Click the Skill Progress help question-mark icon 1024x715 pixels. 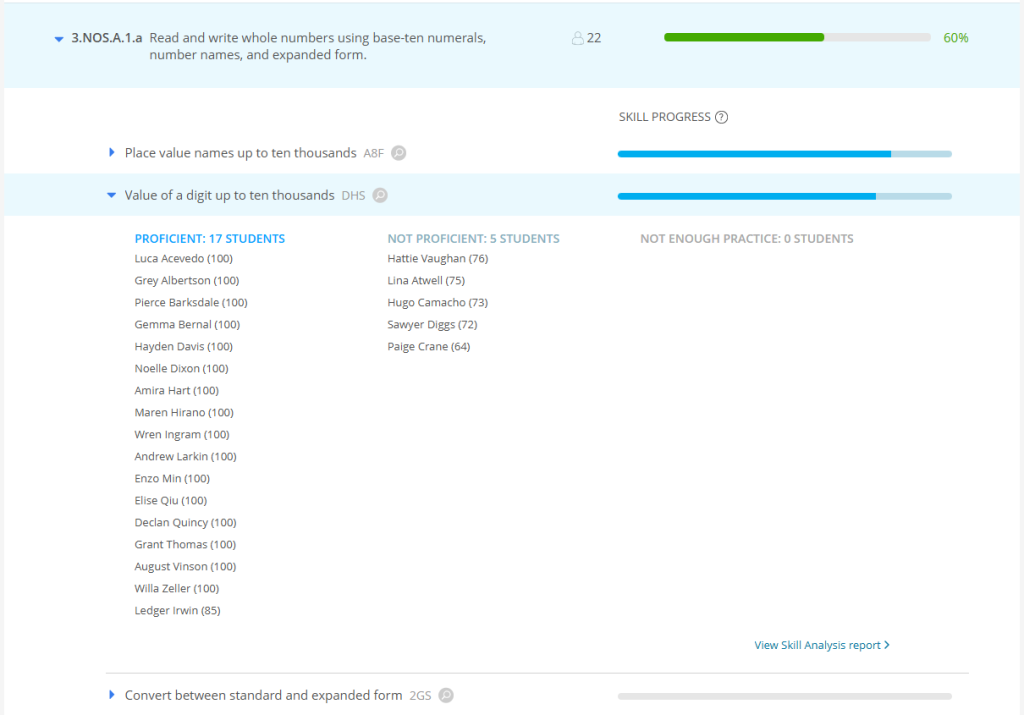click(x=721, y=117)
